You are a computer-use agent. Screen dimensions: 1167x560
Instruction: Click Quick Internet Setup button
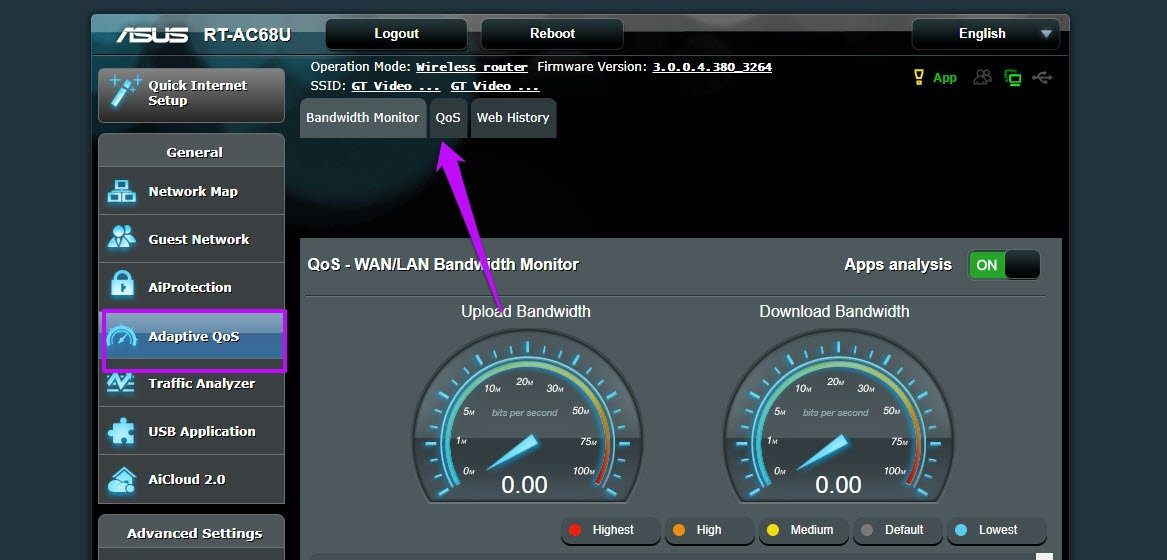click(191, 94)
